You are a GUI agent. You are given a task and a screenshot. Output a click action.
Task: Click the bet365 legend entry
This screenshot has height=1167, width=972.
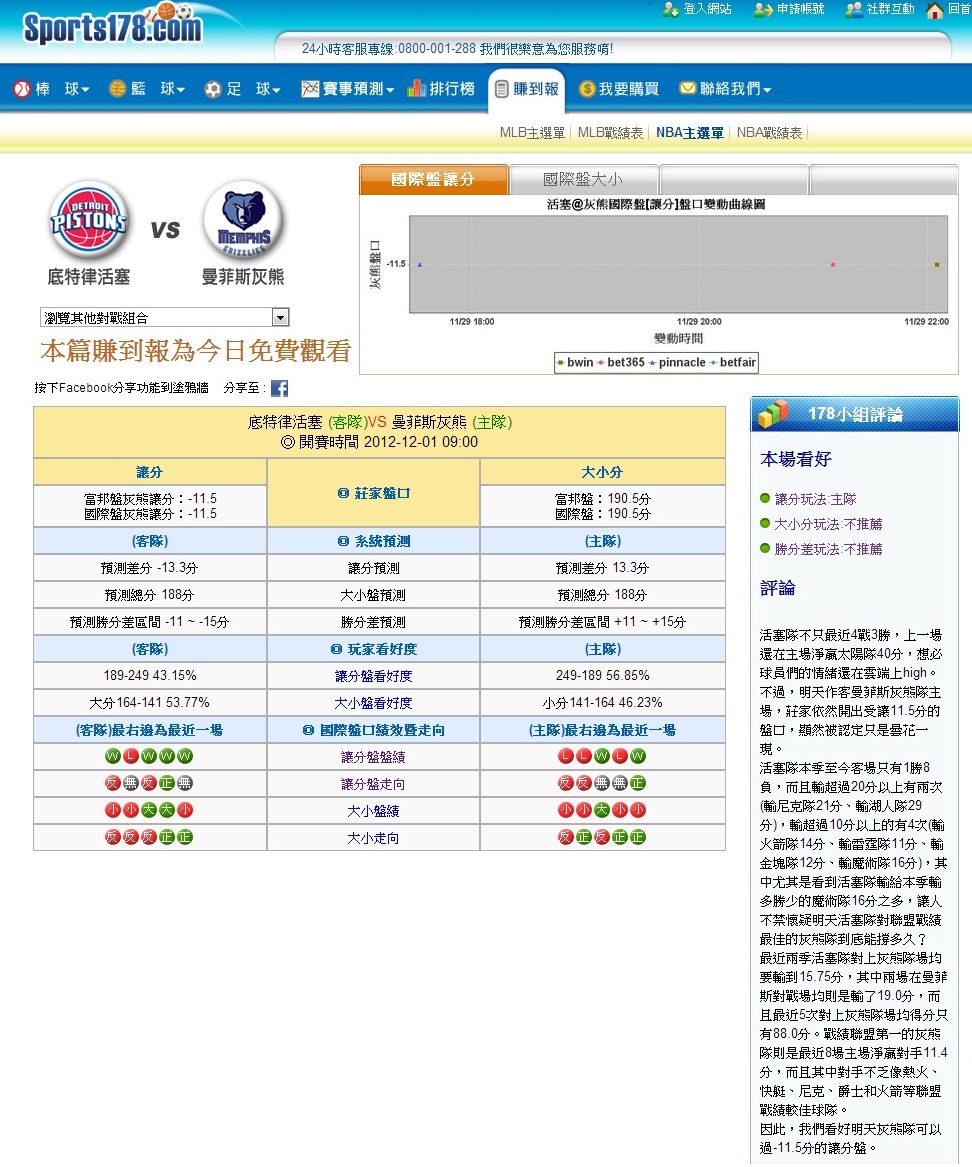pyautogui.click(x=621, y=362)
